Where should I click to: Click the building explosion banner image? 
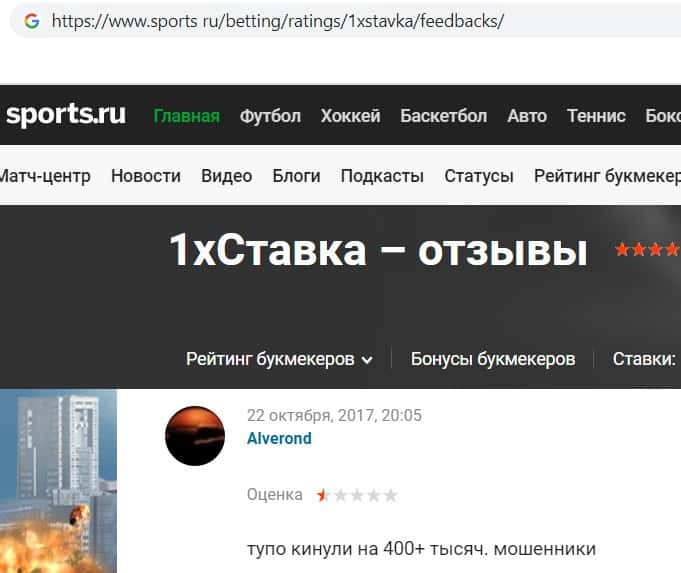58,481
